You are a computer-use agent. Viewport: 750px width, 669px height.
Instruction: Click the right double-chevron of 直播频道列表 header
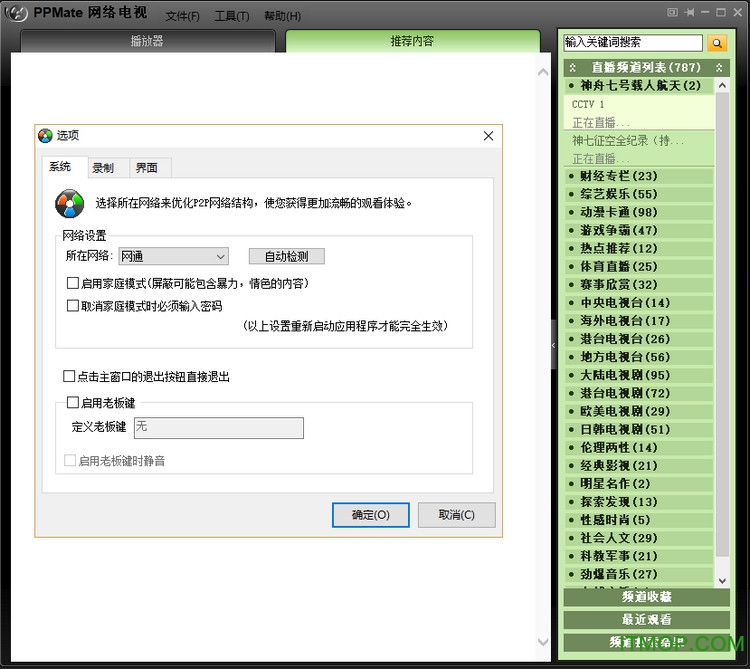(719, 67)
